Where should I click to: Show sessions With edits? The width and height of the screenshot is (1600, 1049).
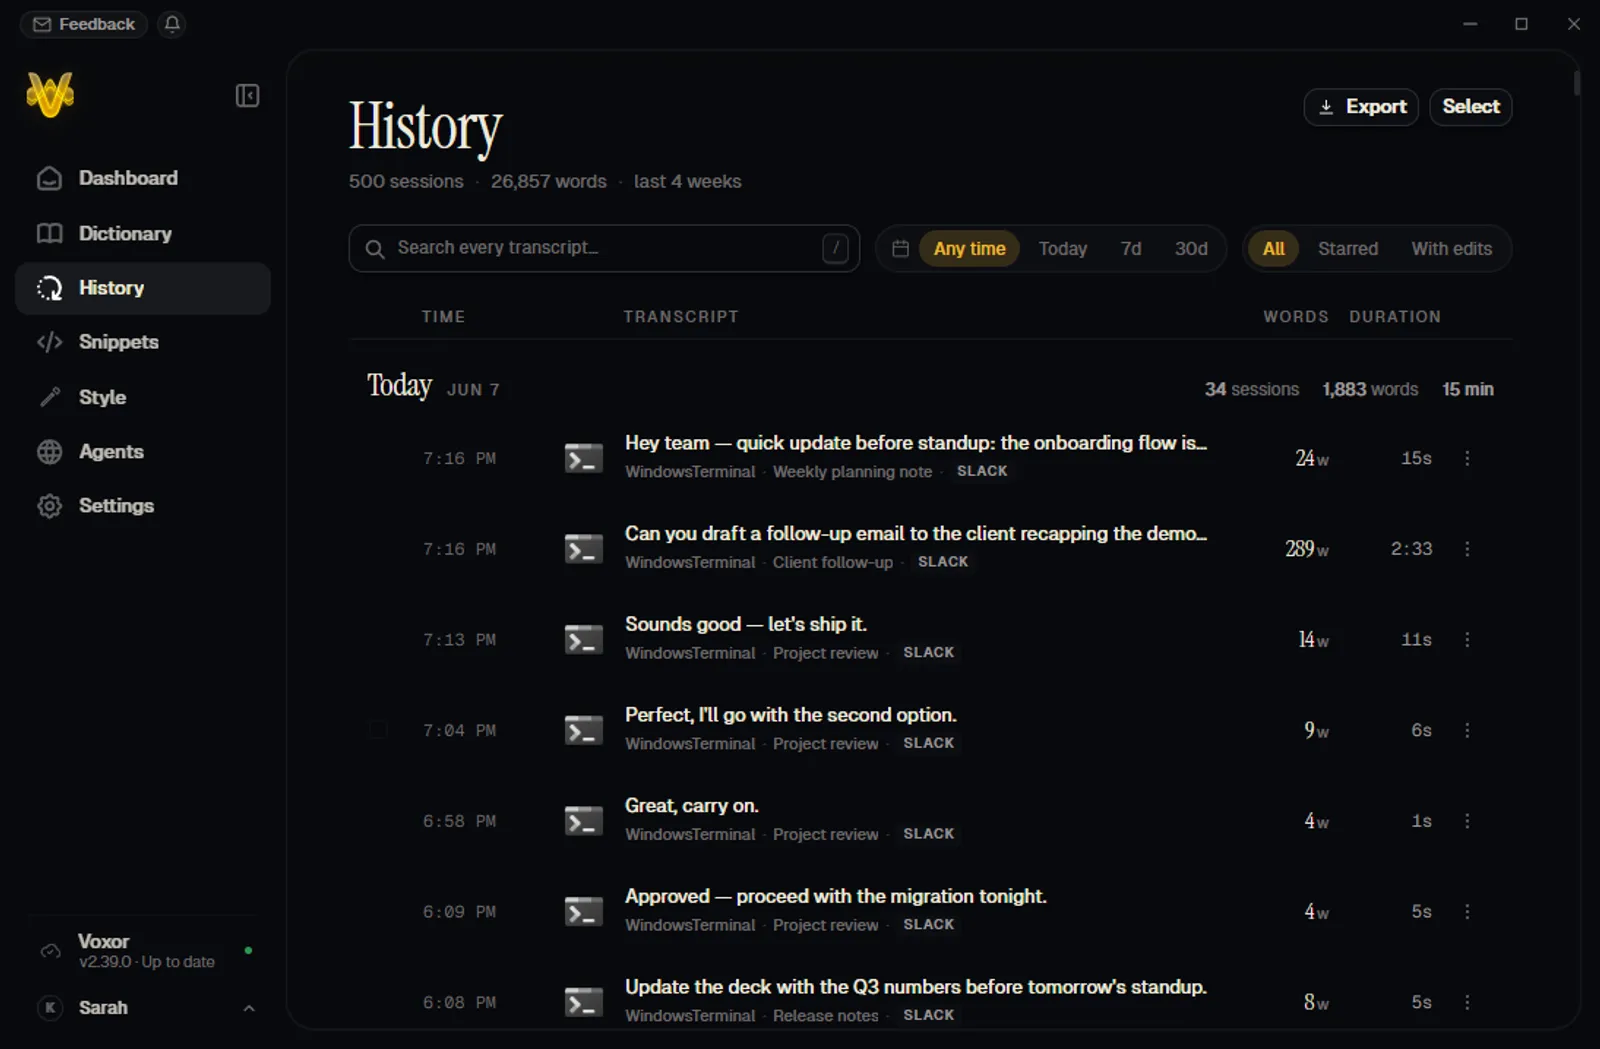(x=1451, y=249)
